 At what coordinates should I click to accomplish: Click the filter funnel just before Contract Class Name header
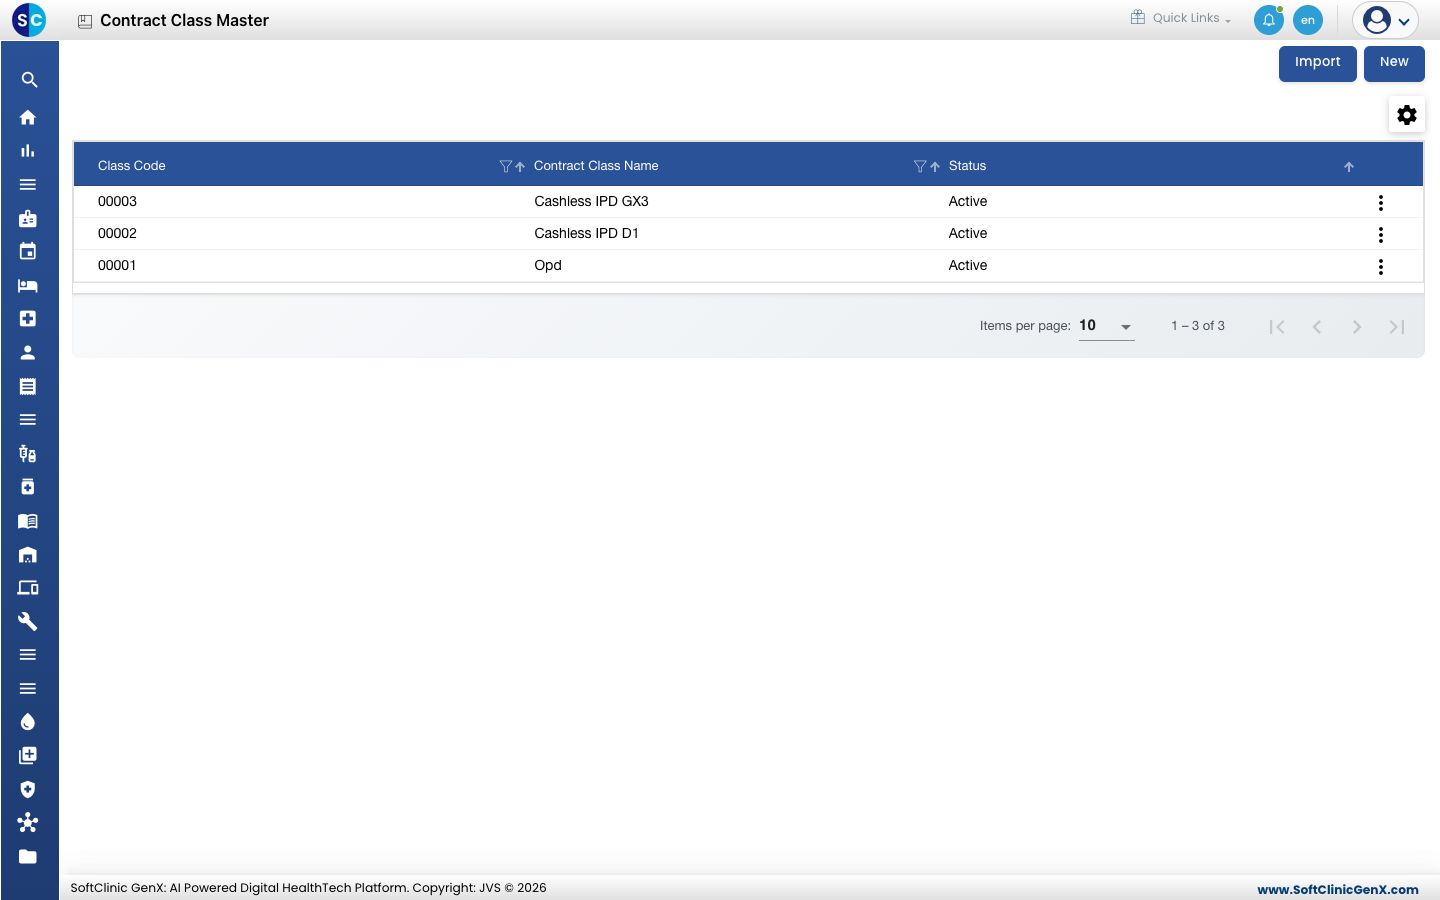coord(506,166)
